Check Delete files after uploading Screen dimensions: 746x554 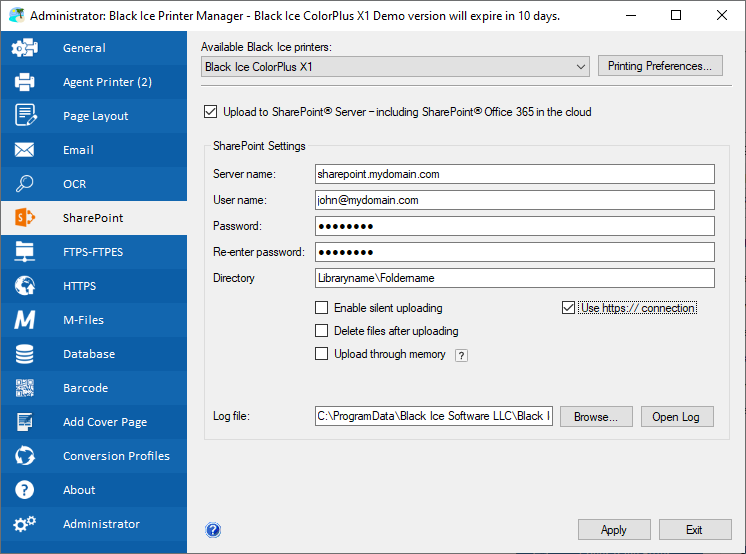pyautogui.click(x=321, y=330)
